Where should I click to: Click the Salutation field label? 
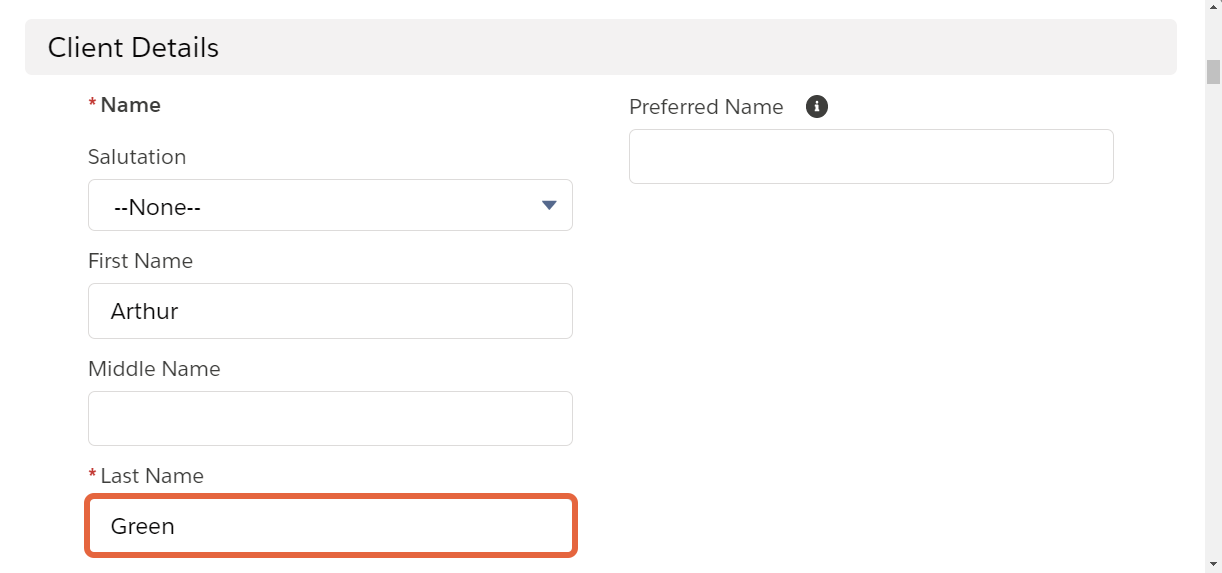point(137,157)
